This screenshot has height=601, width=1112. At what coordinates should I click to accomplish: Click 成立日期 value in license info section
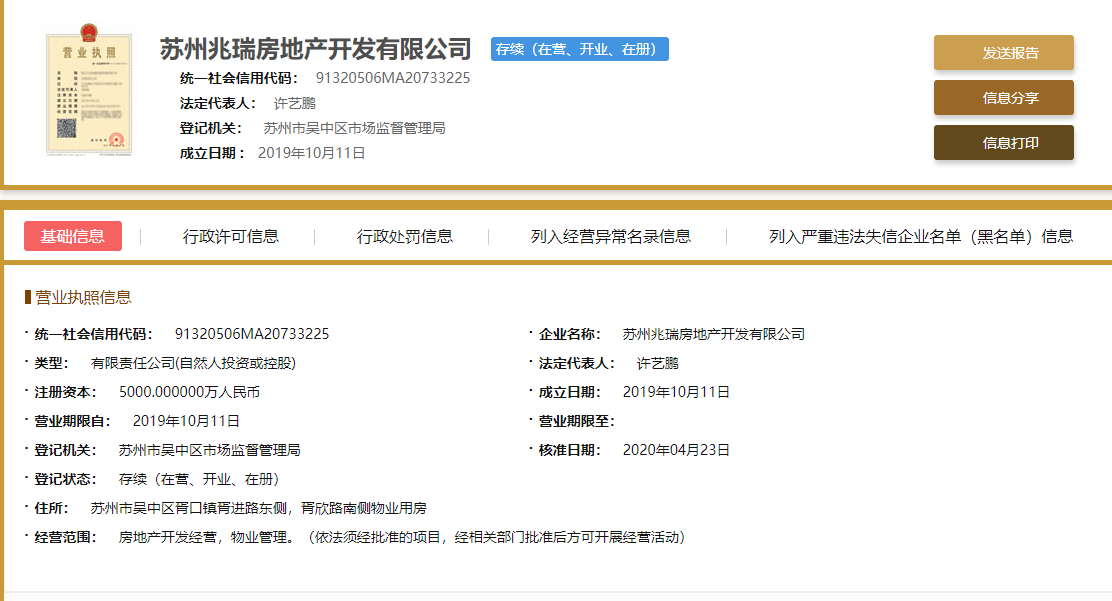click(x=676, y=392)
